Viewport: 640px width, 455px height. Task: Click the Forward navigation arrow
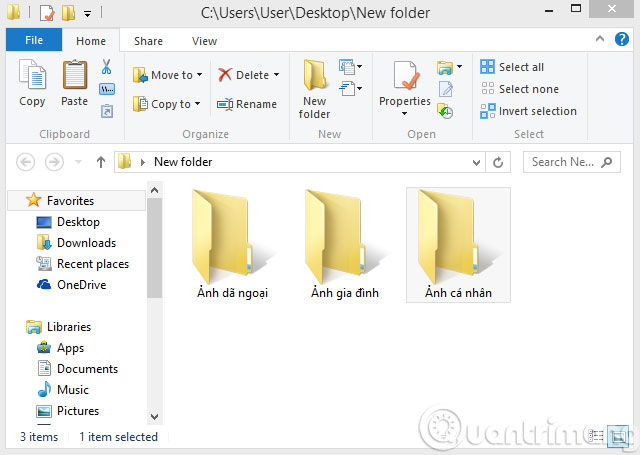54,162
